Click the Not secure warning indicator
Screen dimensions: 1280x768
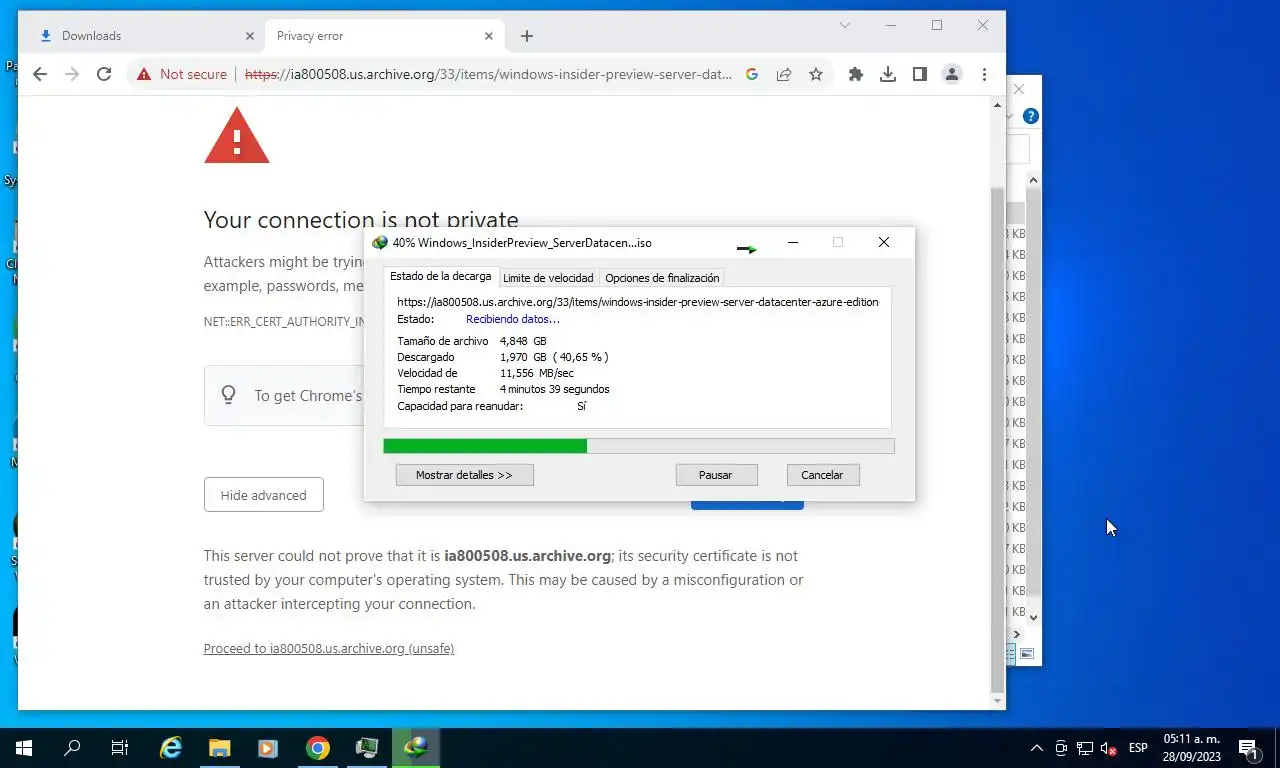pyautogui.click(x=182, y=74)
